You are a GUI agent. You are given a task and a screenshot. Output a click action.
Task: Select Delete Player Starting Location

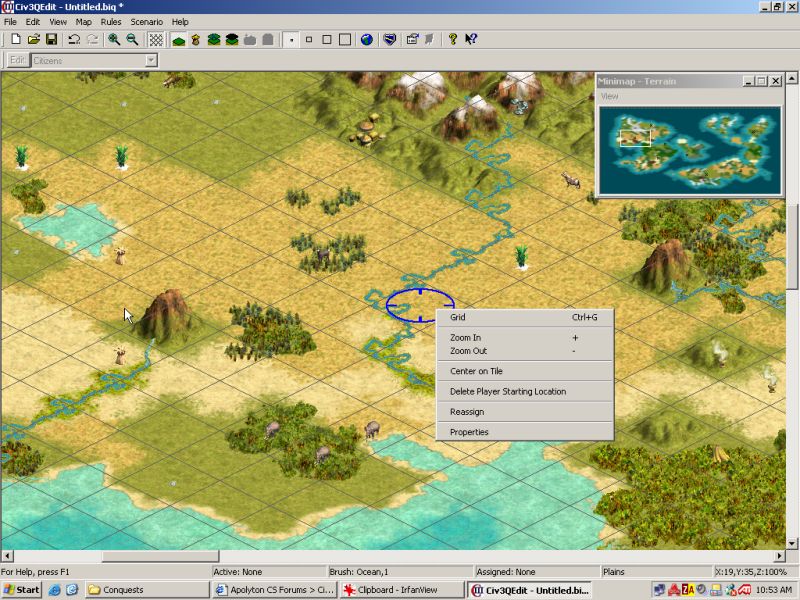click(x=507, y=392)
